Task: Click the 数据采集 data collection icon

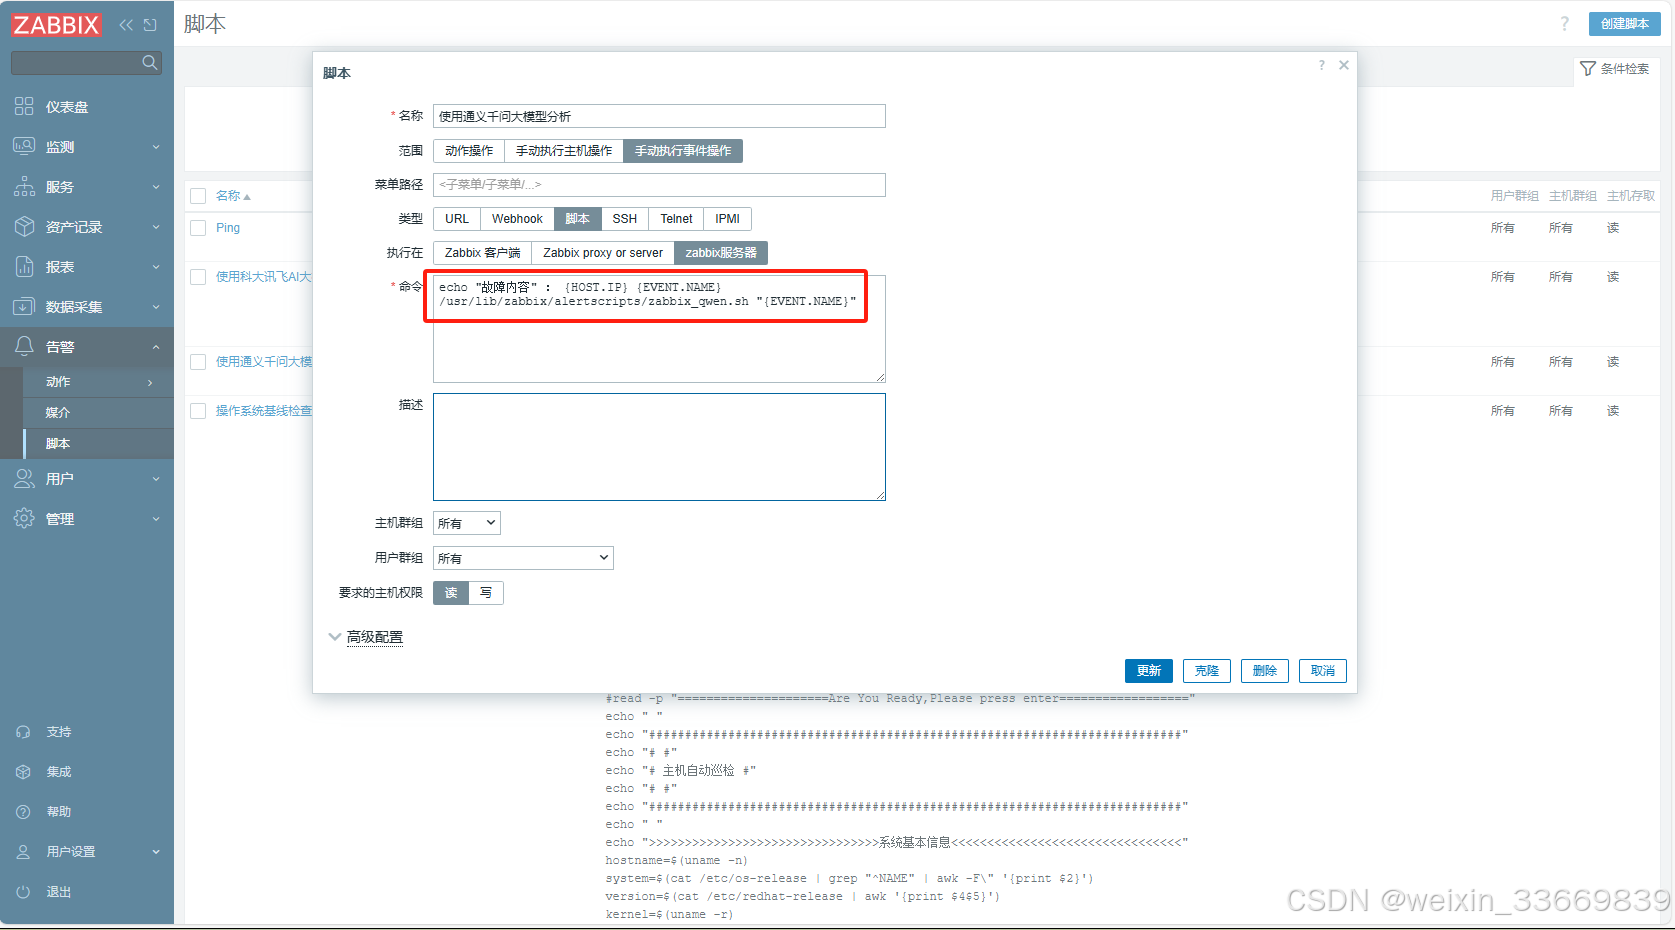Action: point(24,306)
